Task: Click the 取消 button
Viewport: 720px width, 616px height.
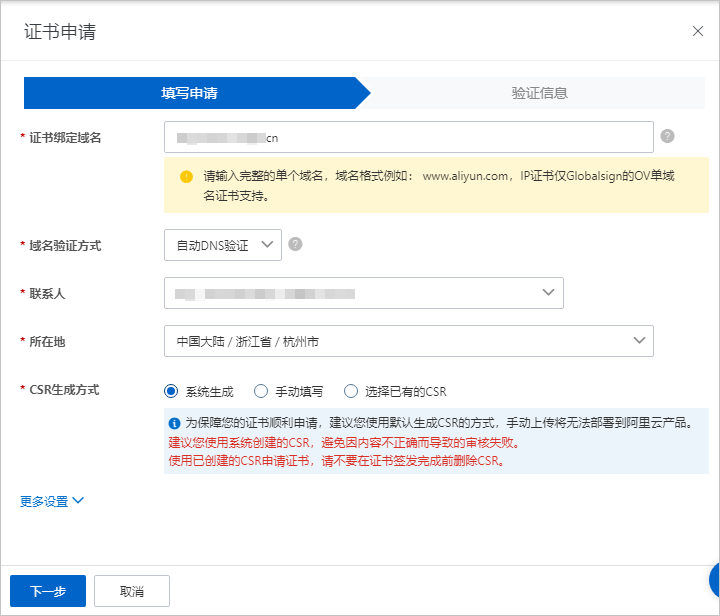Action: [x=132, y=591]
